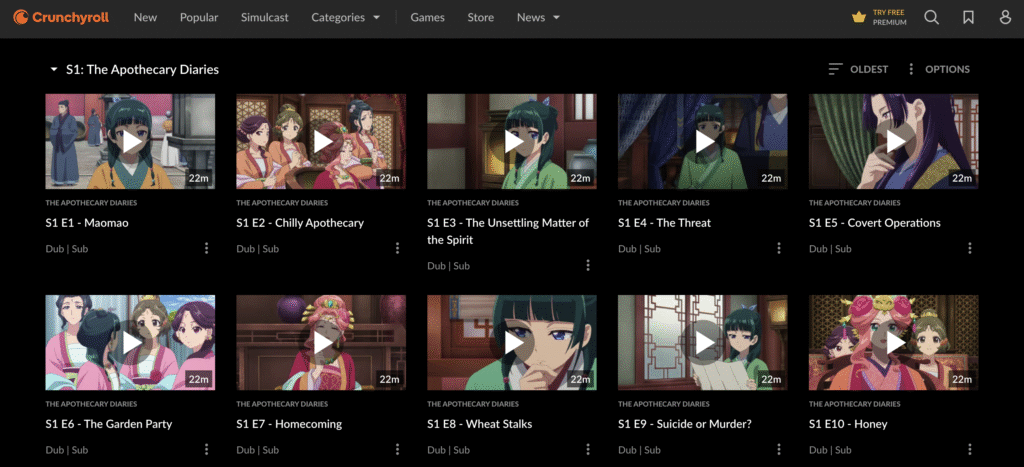Click the premium crown icon
1024x467 pixels.
pyautogui.click(x=859, y=18)
